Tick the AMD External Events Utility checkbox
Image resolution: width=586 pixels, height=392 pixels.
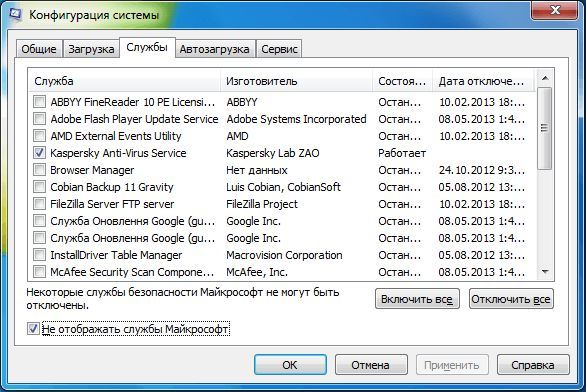click(x=39, y=135)
